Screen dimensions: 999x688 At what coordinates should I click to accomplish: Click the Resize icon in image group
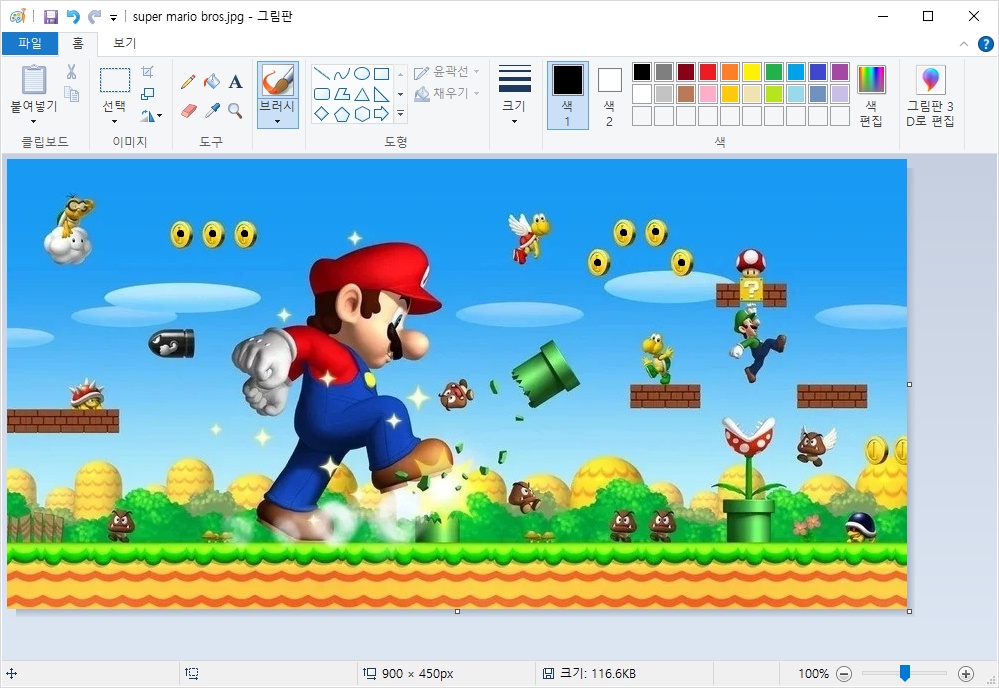coord(147,94)
